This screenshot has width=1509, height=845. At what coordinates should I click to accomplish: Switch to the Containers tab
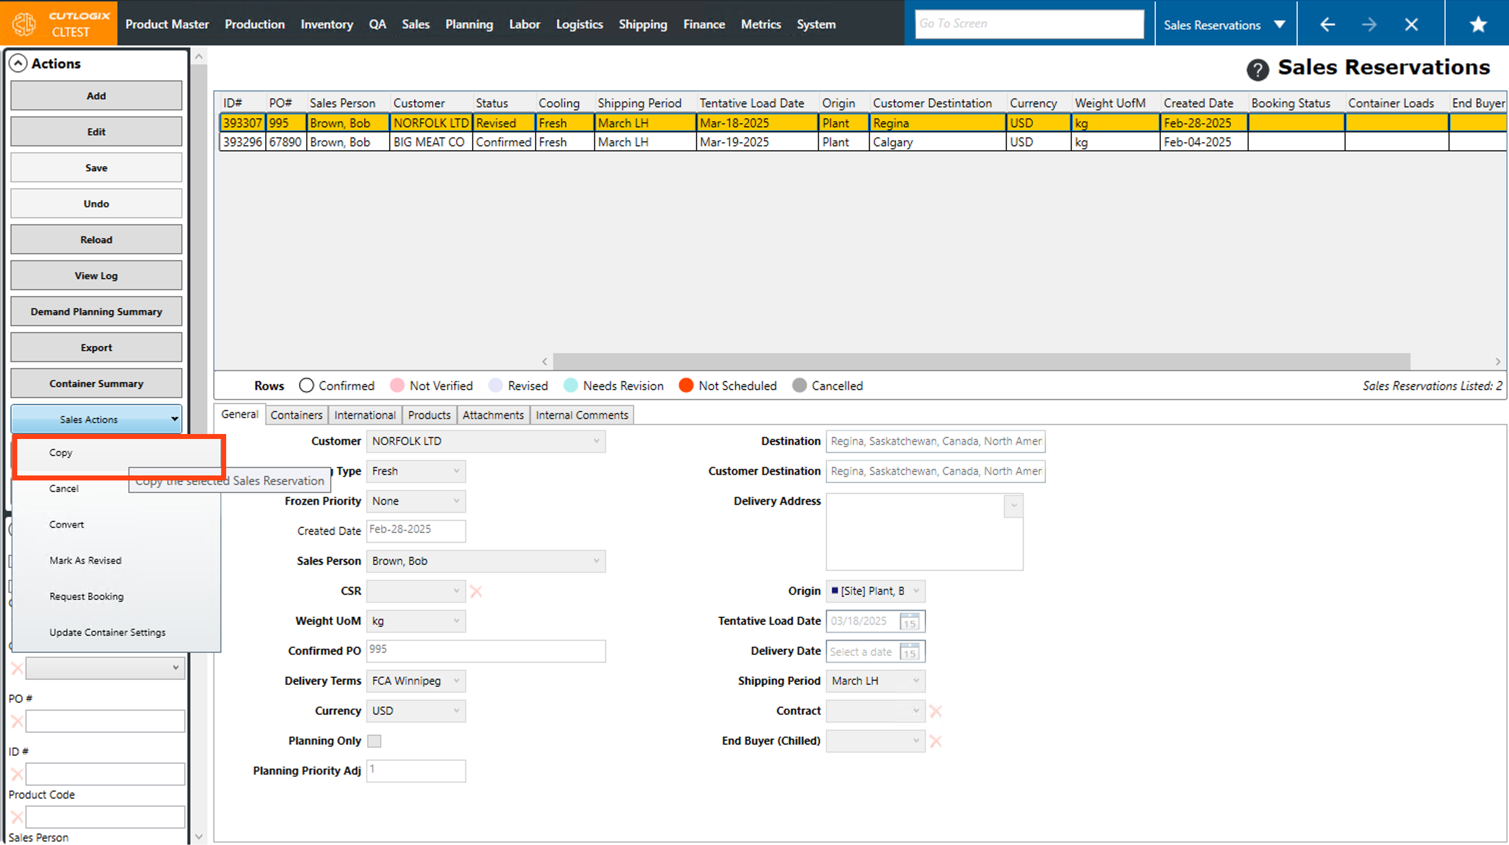(x=296, y=415)
